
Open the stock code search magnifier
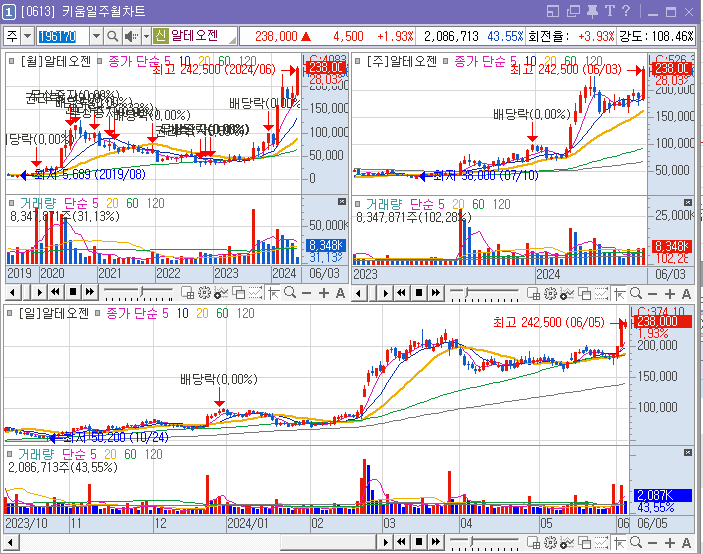(x=113, y=36)
